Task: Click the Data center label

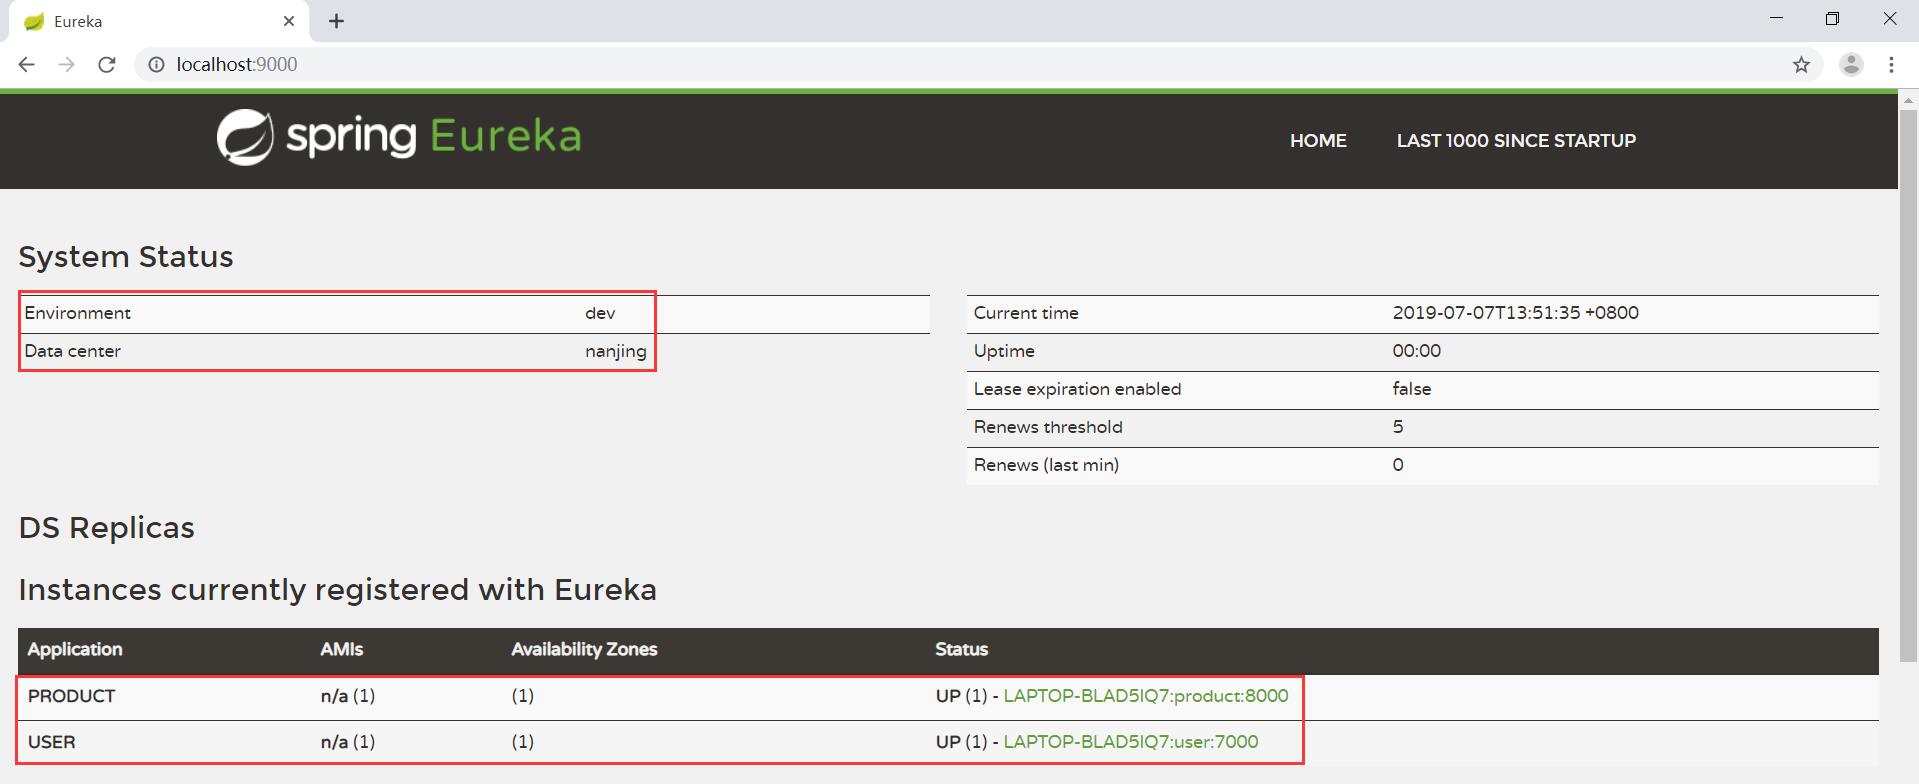Action: click(72, 351)
